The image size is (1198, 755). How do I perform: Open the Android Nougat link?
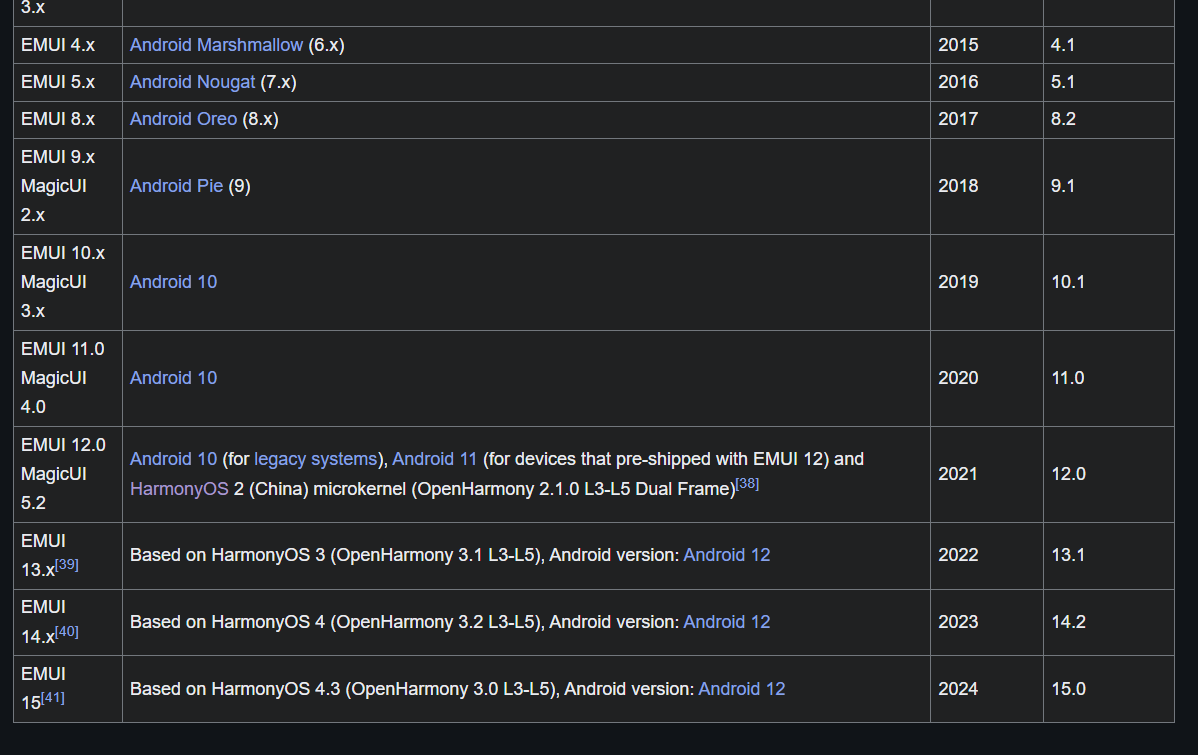click(193, 82)
